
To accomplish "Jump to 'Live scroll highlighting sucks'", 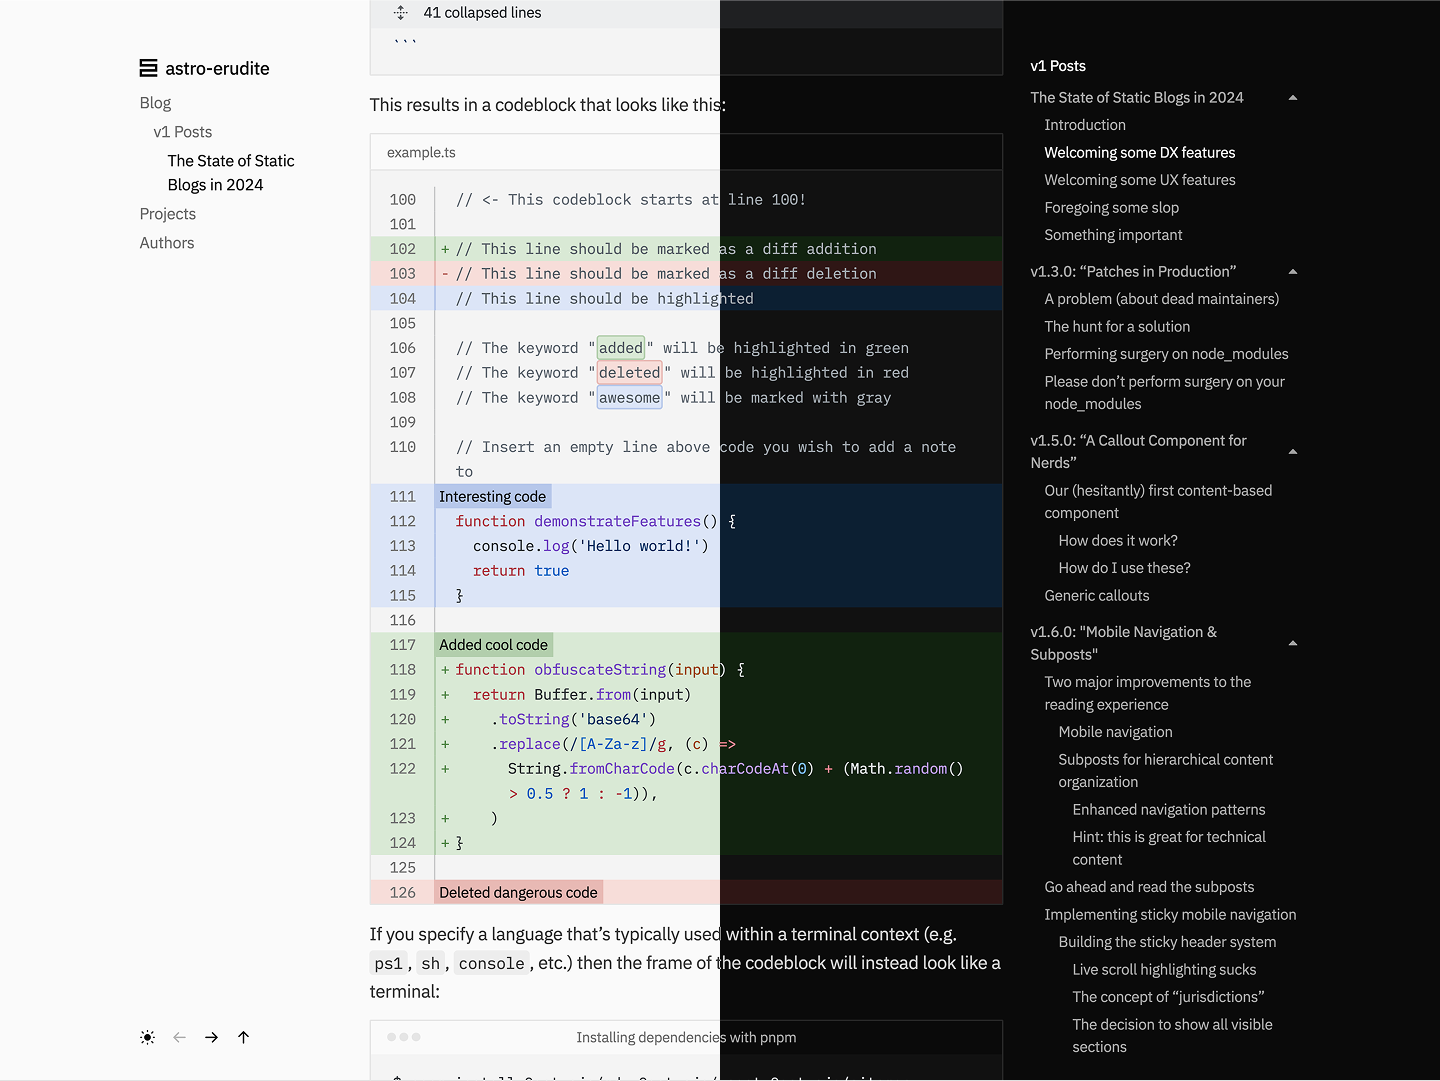I will [1164, 970].
